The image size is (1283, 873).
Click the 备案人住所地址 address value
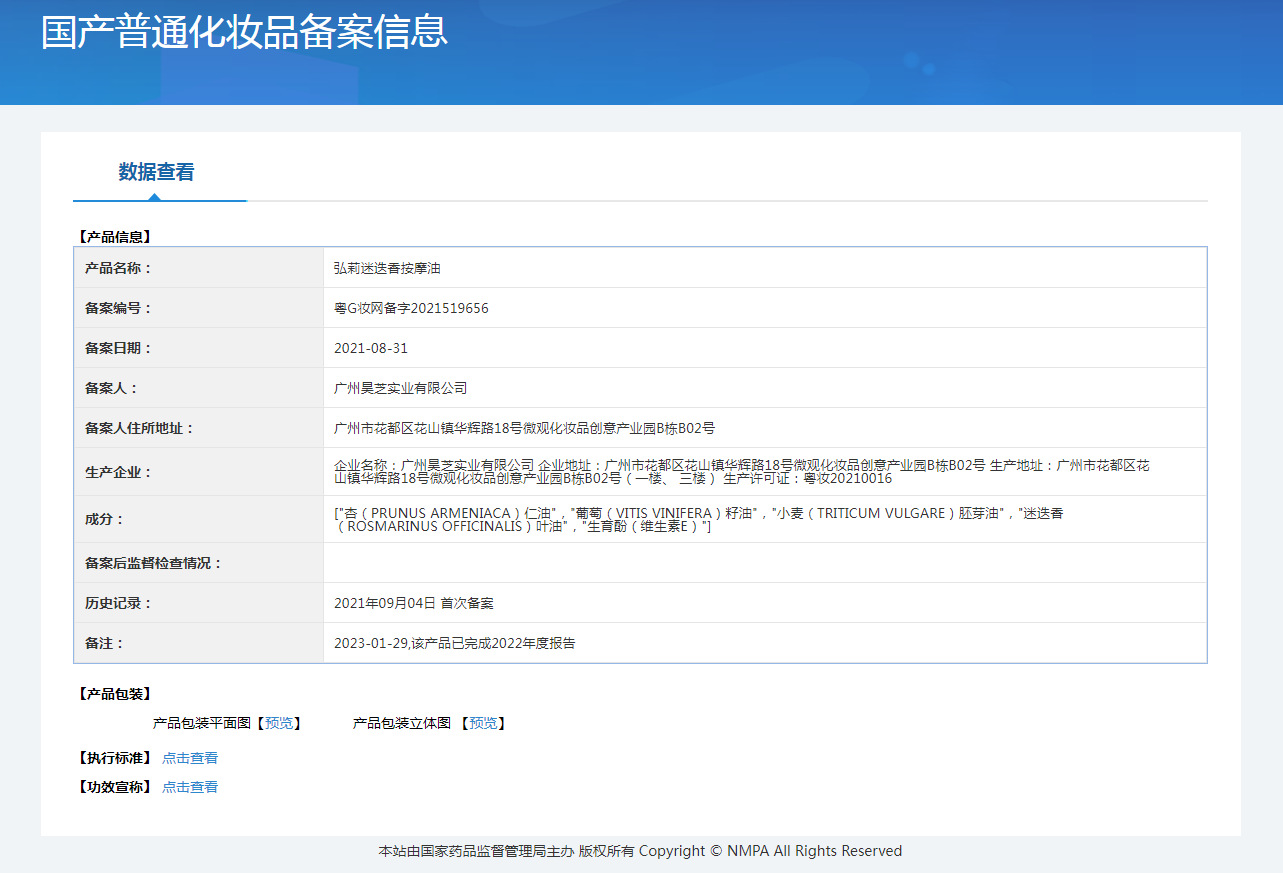pyautogui.click(x=524, y=428)
